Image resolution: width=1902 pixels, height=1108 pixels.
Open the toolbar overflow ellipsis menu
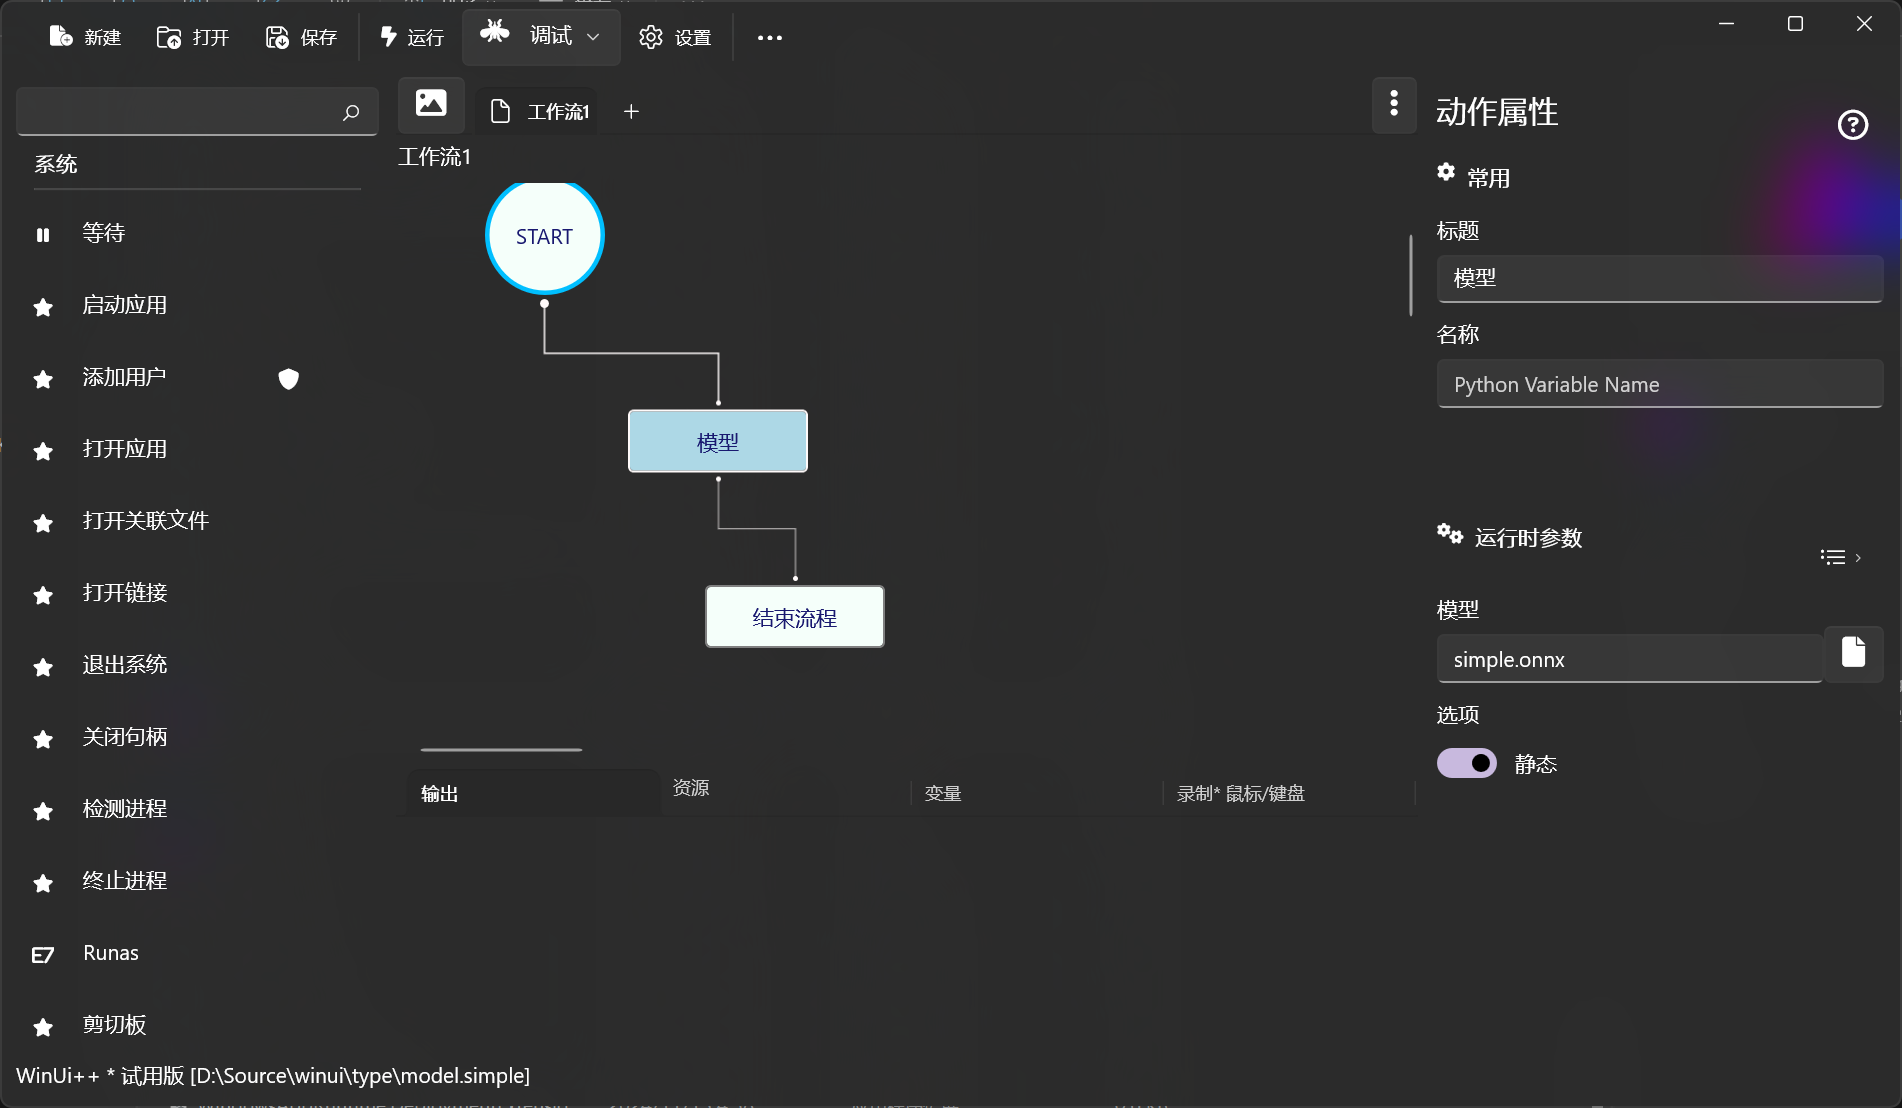pos(769,38)
